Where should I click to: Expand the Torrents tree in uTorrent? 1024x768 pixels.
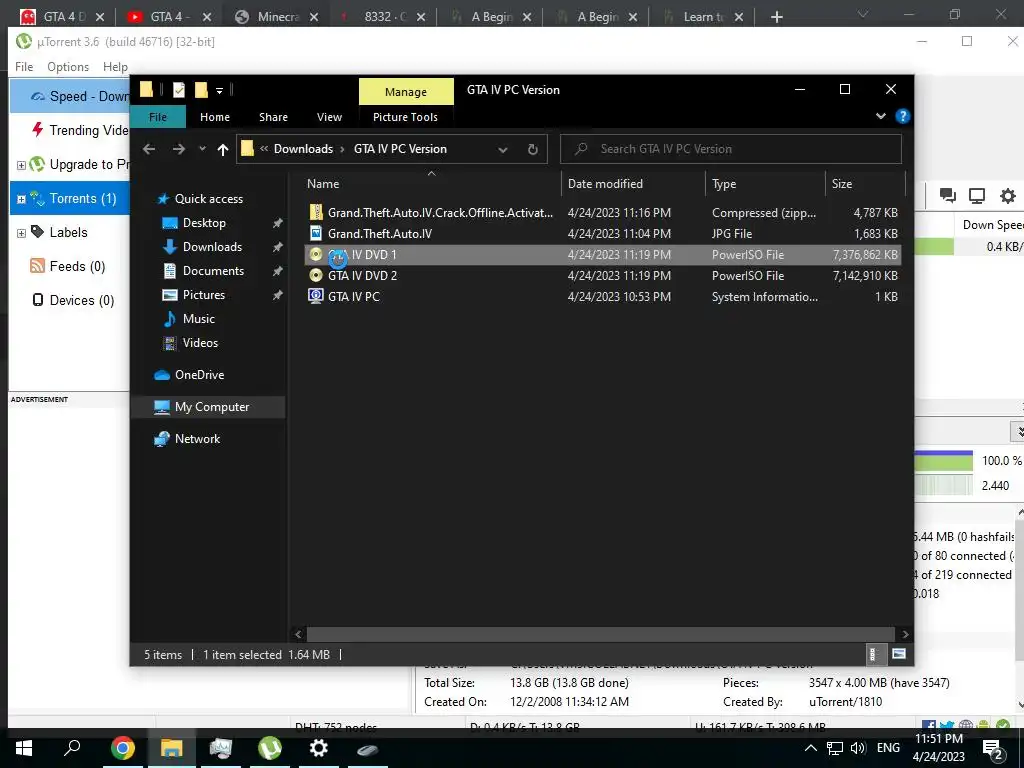[x=21, y=199]
